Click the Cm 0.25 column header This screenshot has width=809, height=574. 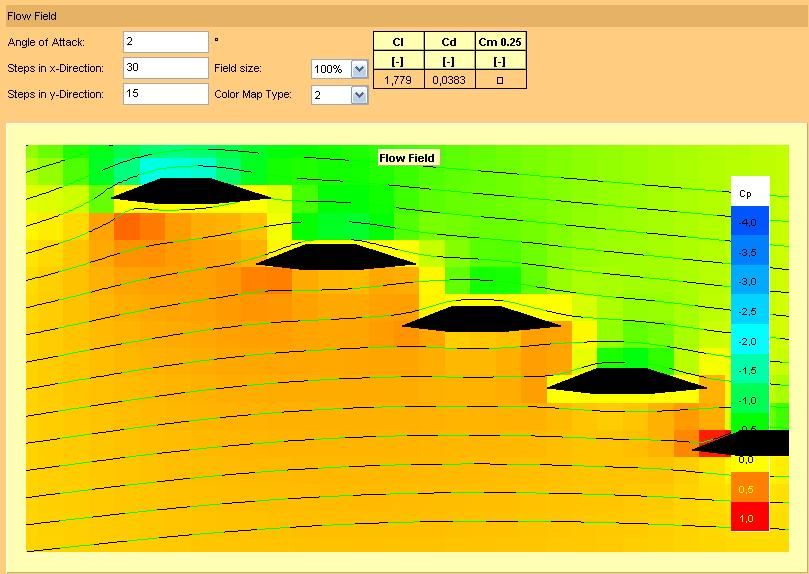500,42
